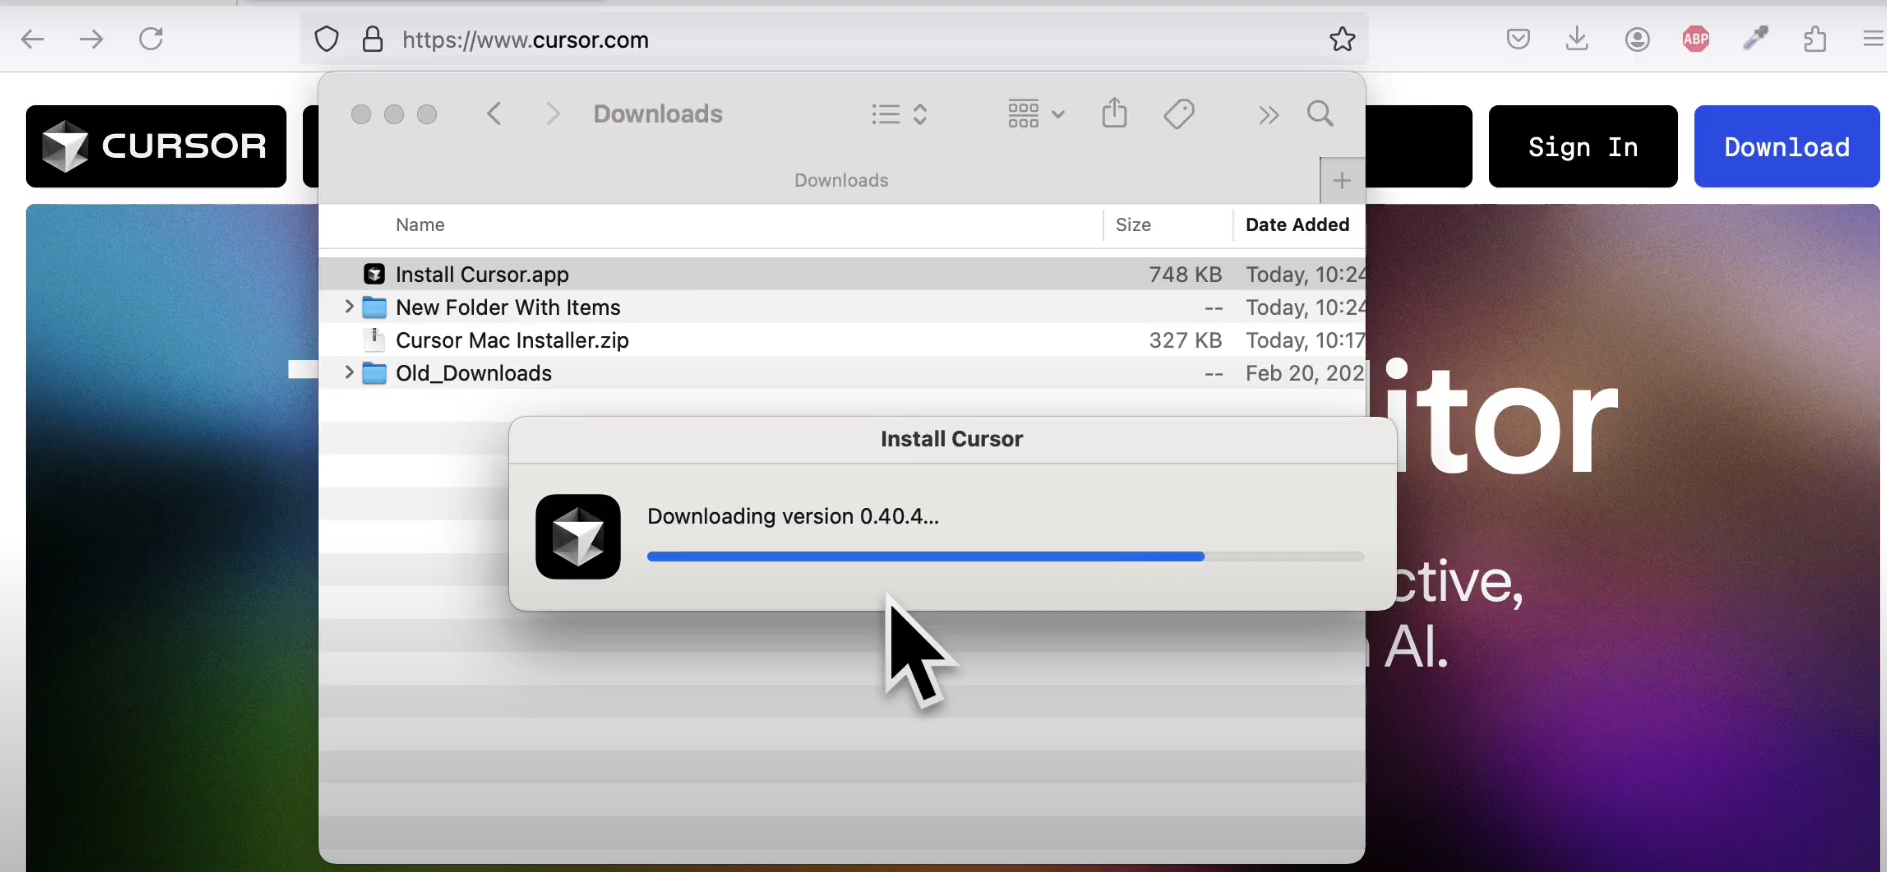The height and width of the screenshot is (872, 1887).
Task: Click the Cursor logo on the webpage
Action: (x=156, y=146)
